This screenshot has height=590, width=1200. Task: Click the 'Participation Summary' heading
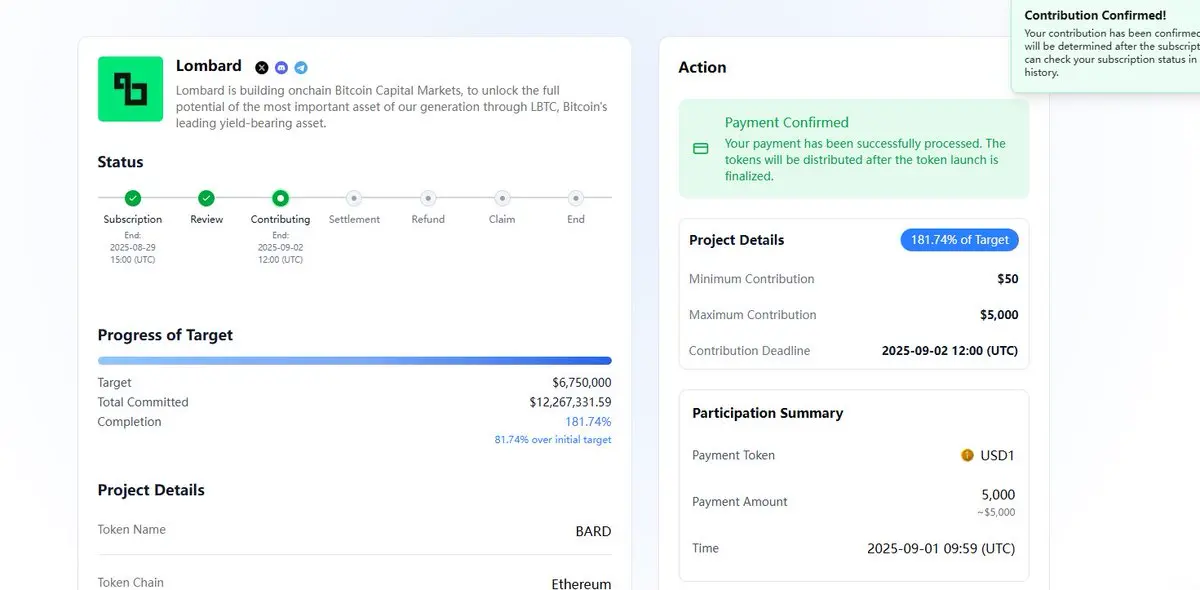pyautogui.click(x=768, y=413)
